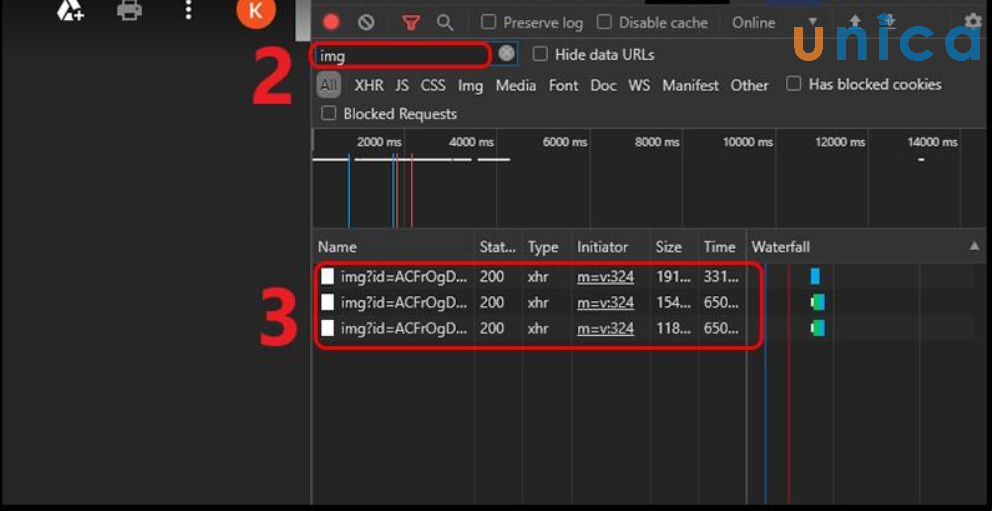Filter requests by Other
This screenshot has width=992, height=511.
(x=749, y=85)
